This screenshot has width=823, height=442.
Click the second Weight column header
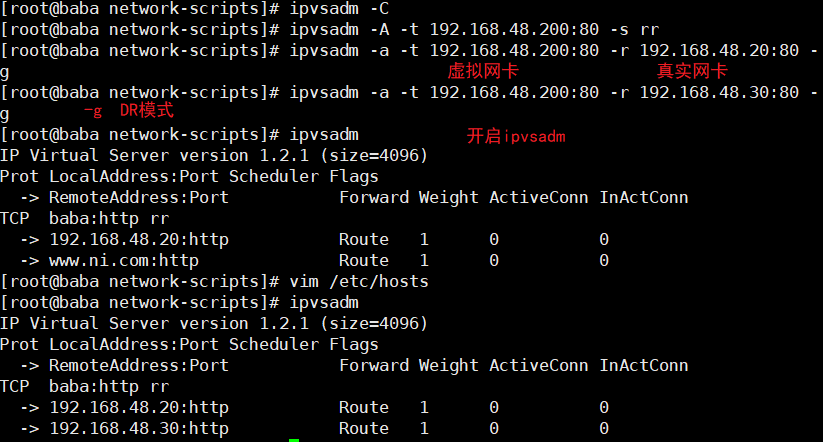(x=448, y=365)
